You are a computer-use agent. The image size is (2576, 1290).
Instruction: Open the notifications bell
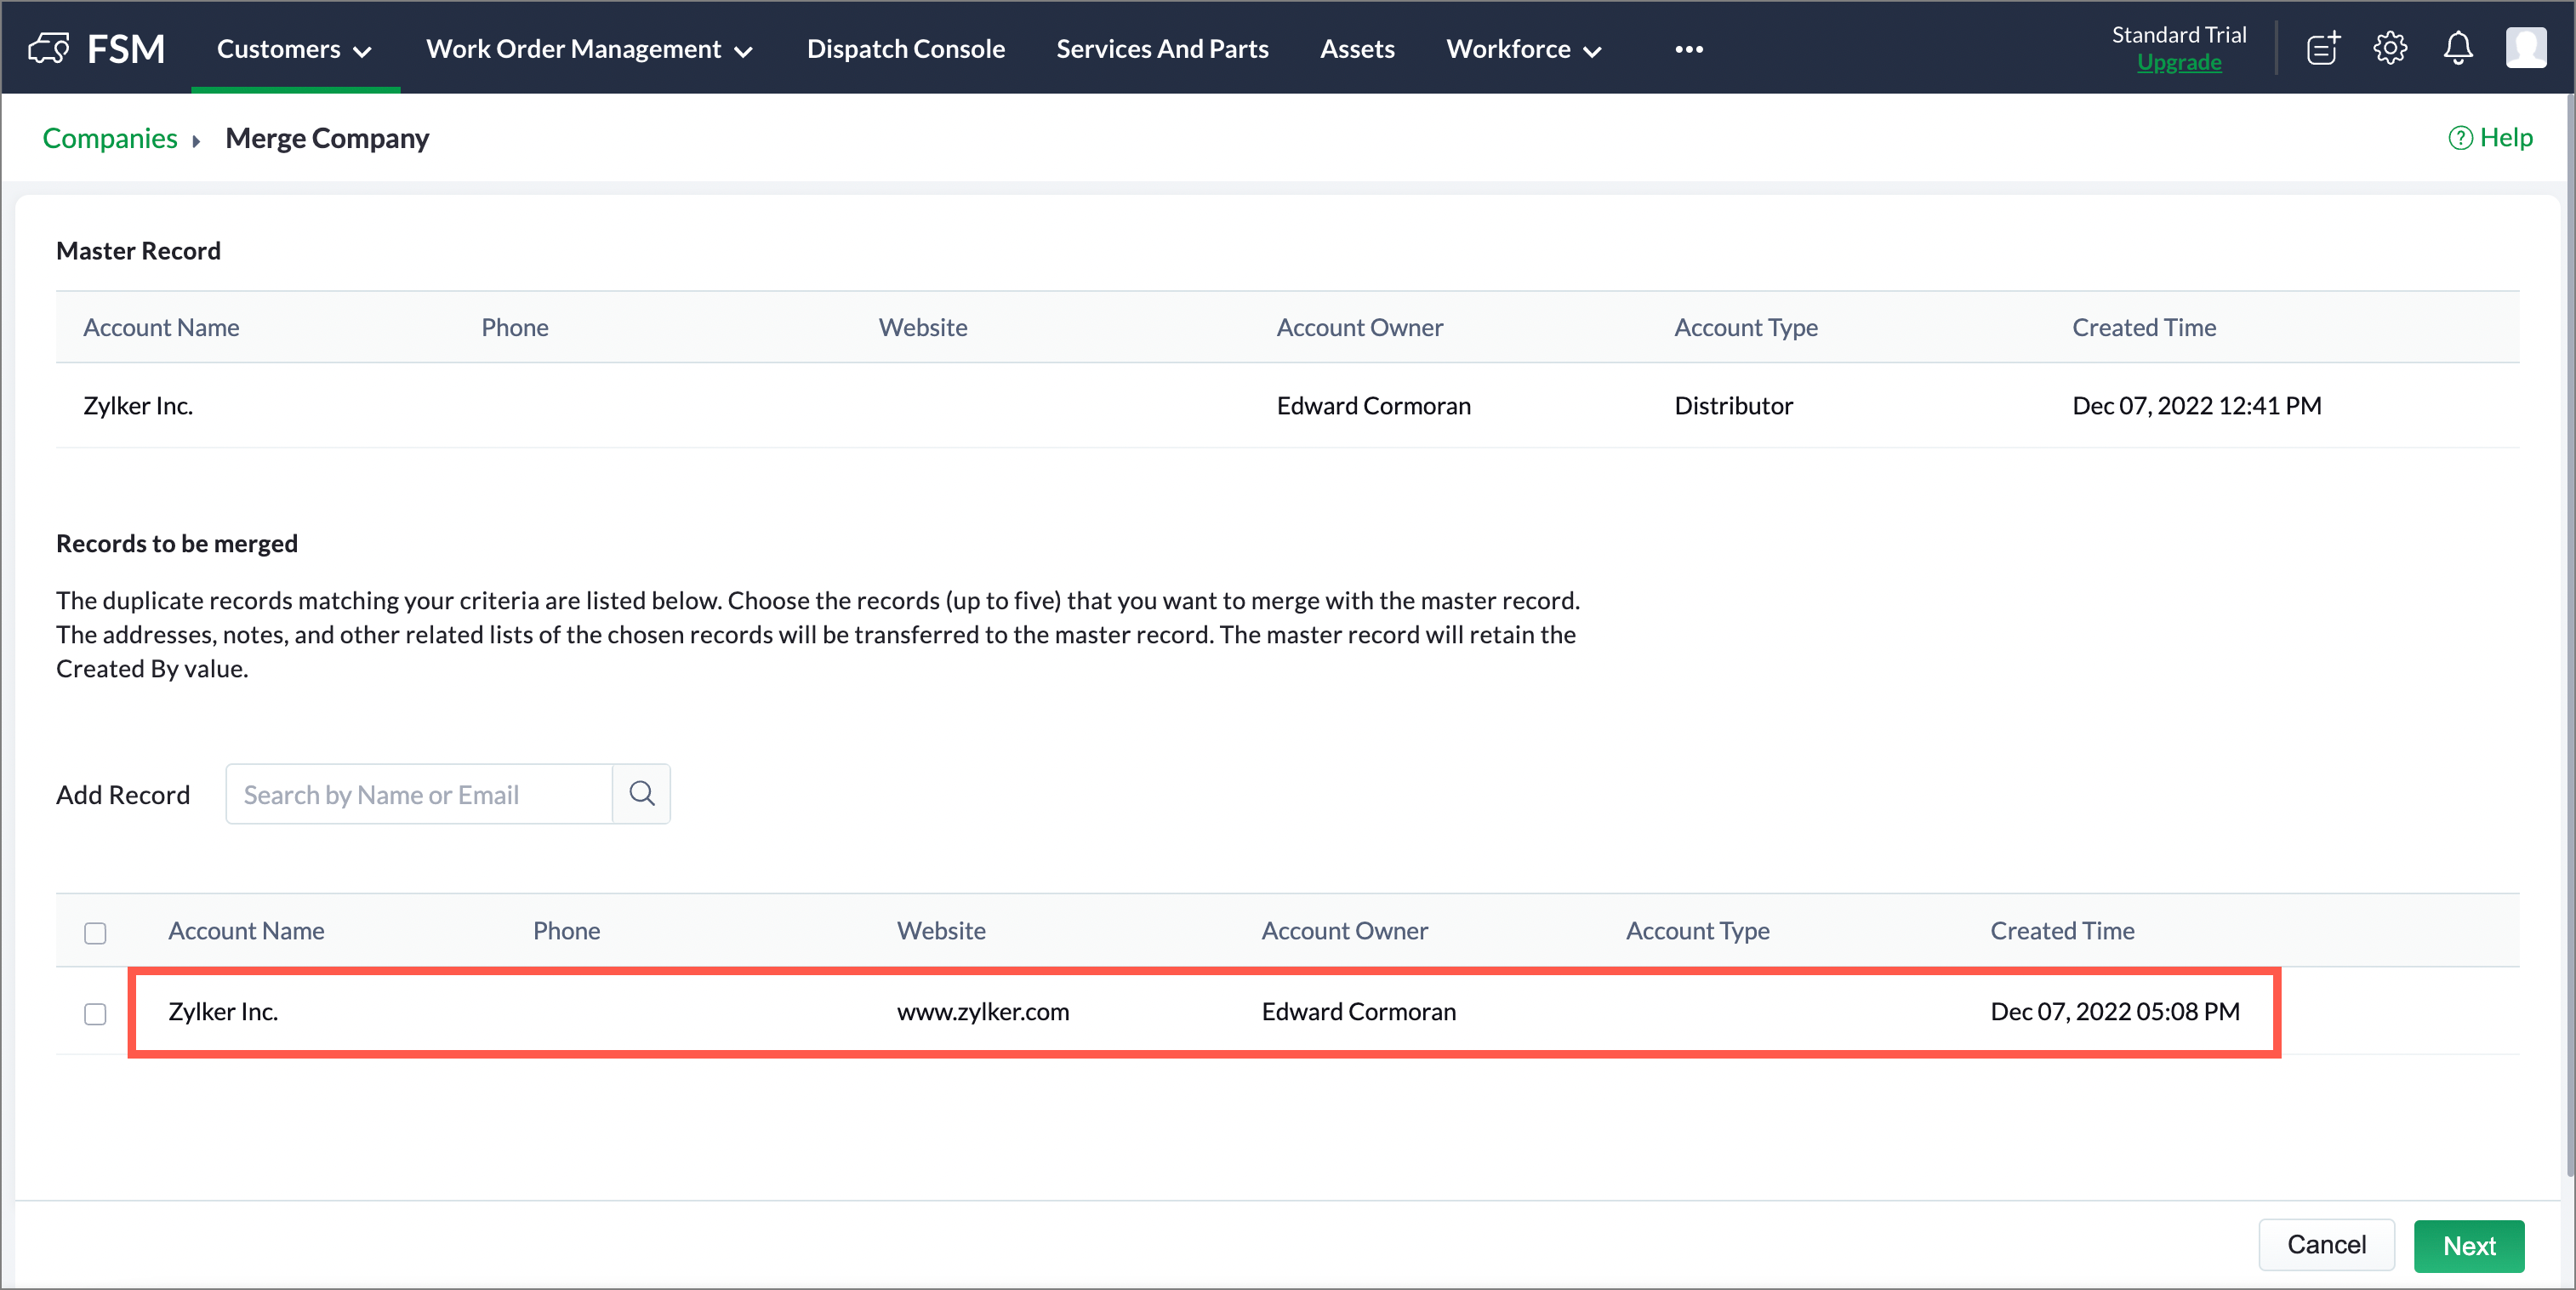[2458, 47]
